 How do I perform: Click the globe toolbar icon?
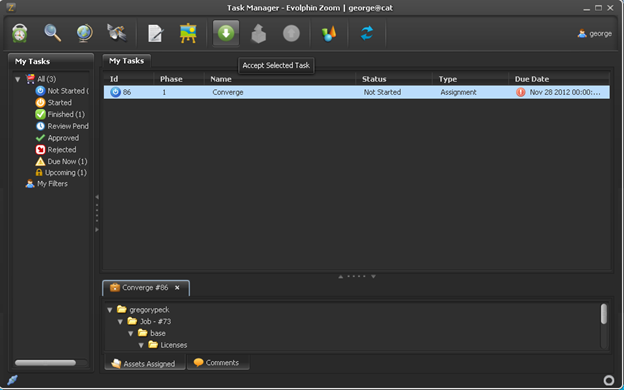pos(84,33)
